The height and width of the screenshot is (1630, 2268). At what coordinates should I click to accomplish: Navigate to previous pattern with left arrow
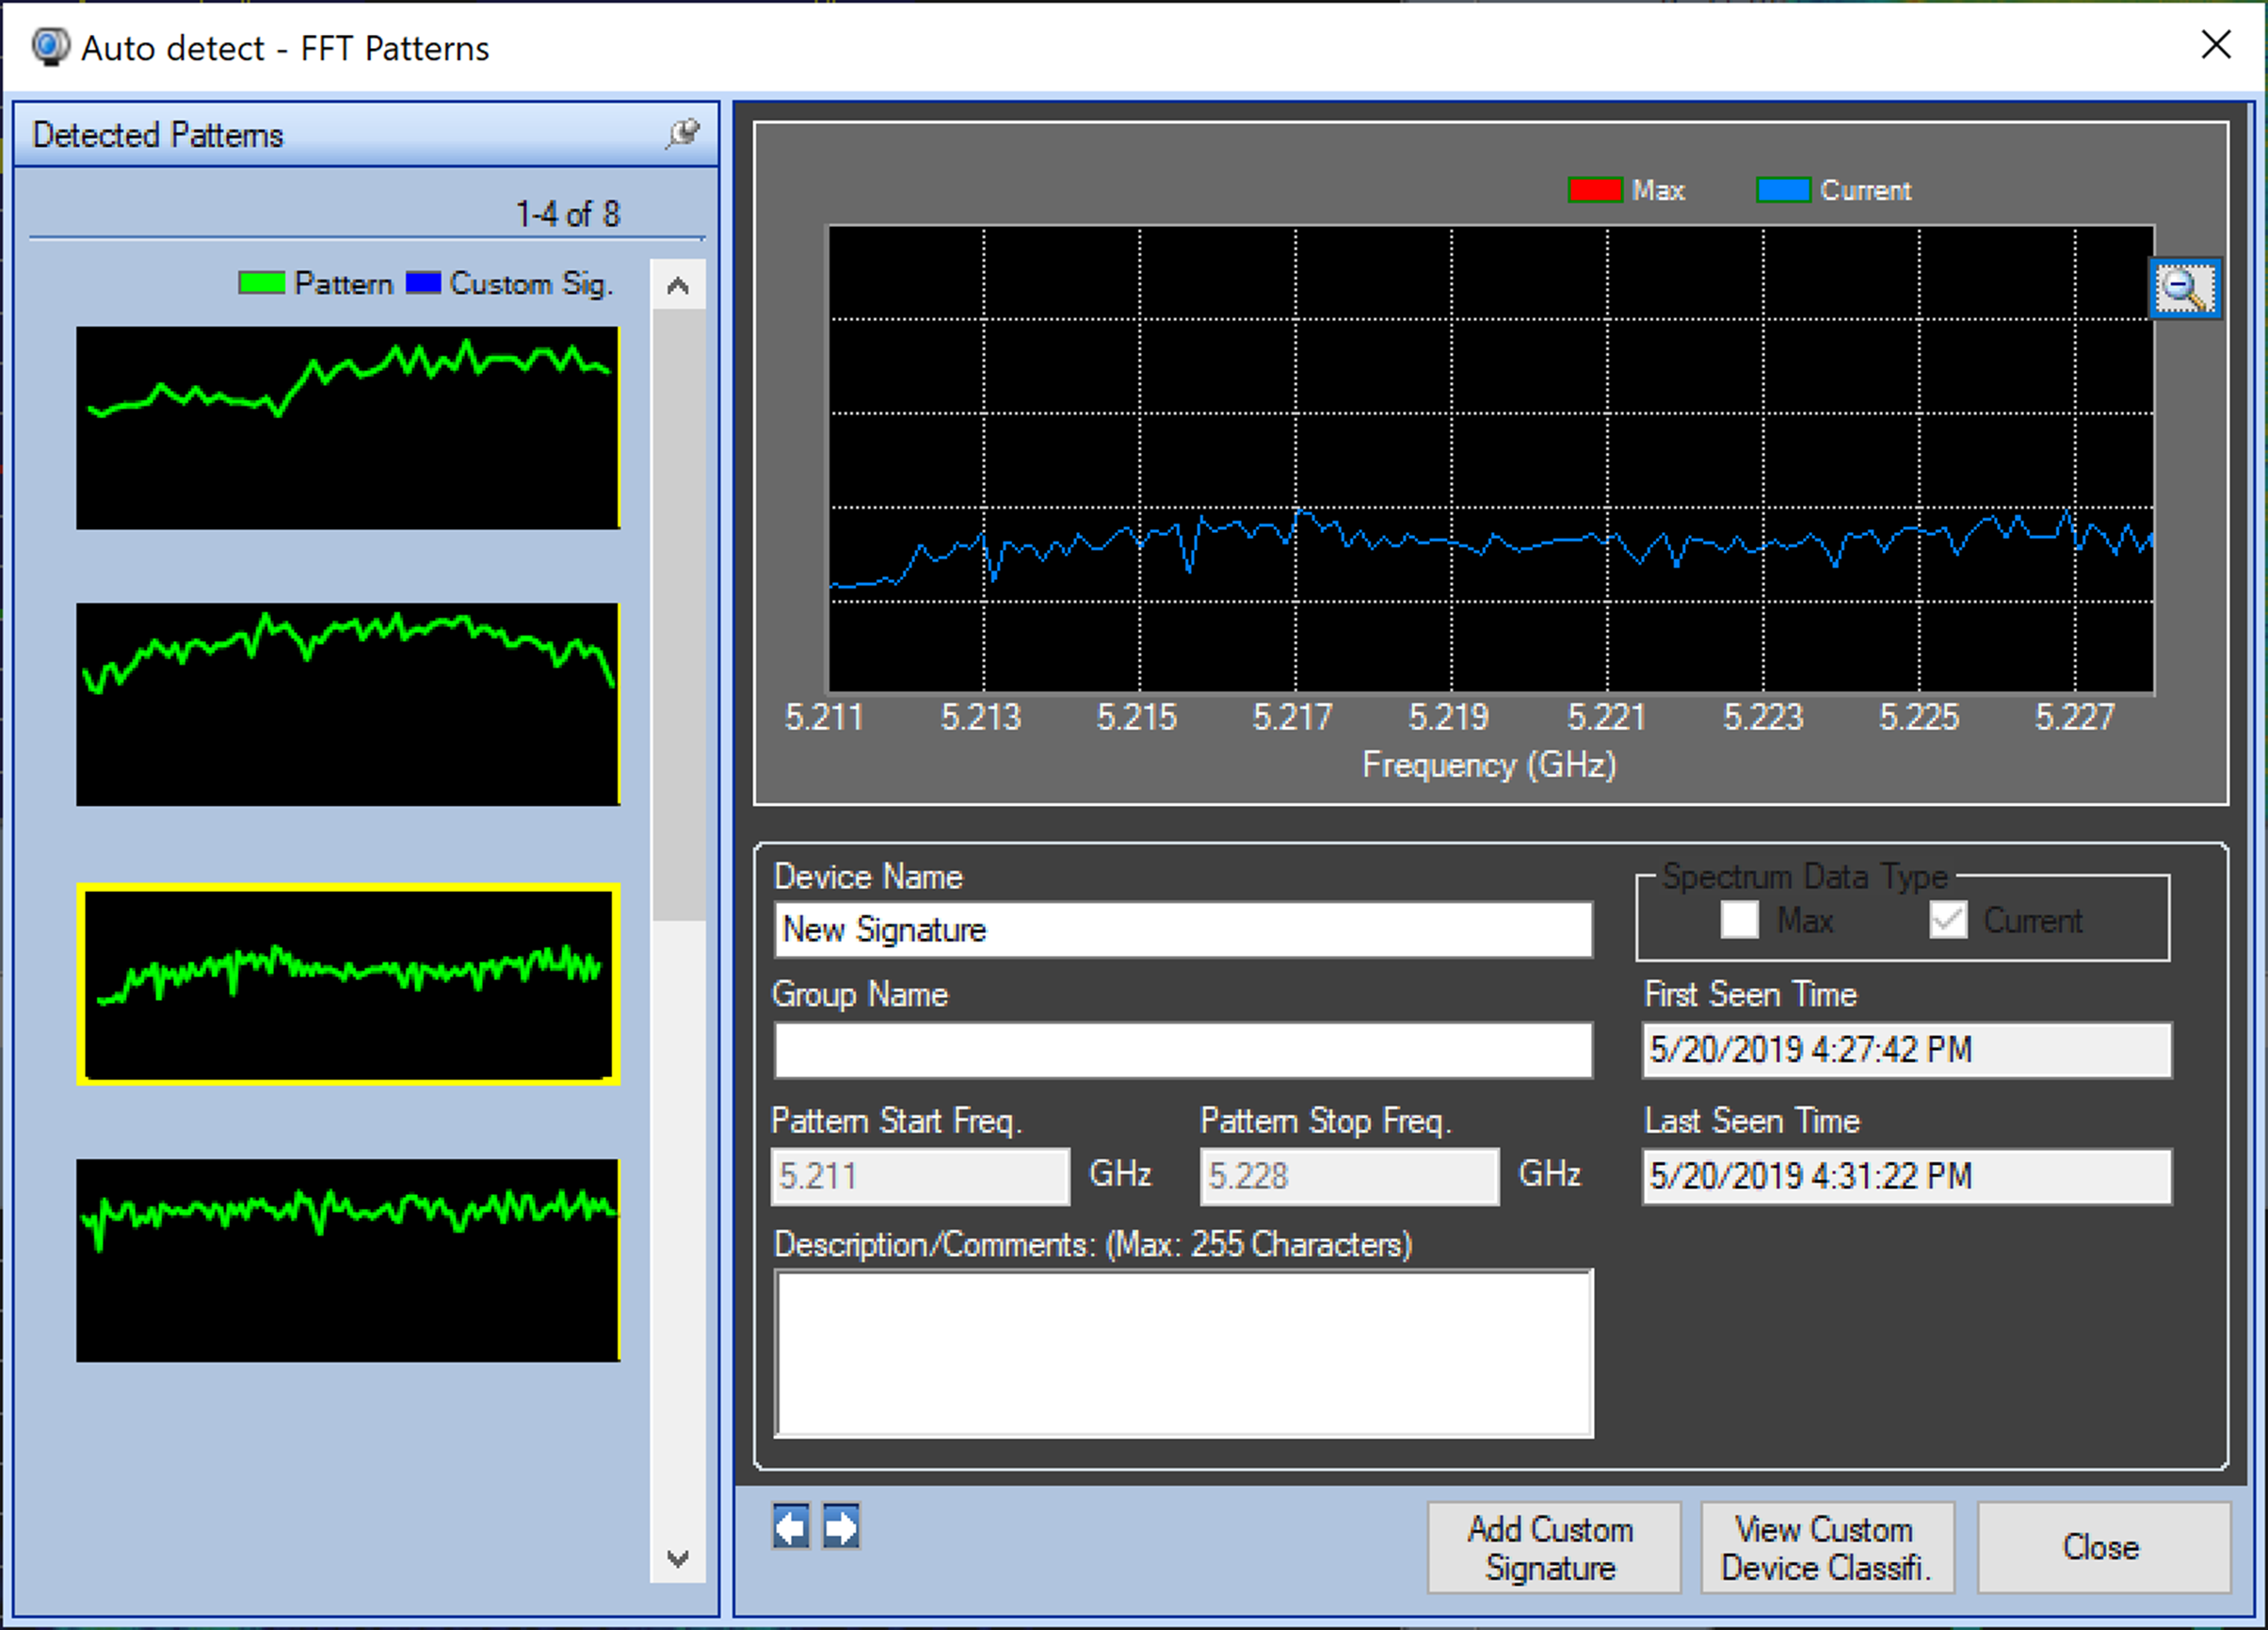tap(791, 1527)
